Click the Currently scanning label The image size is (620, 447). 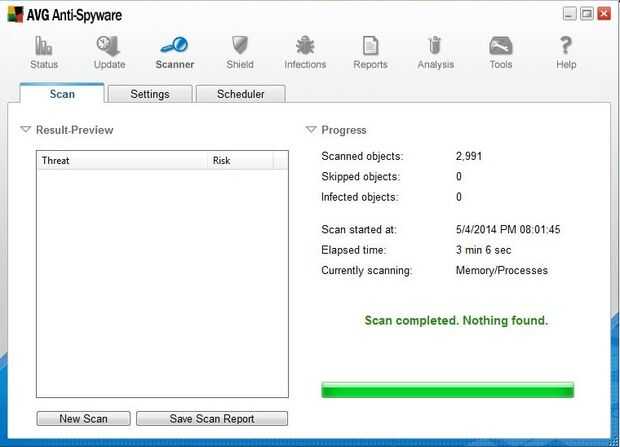tap(367, 271)
